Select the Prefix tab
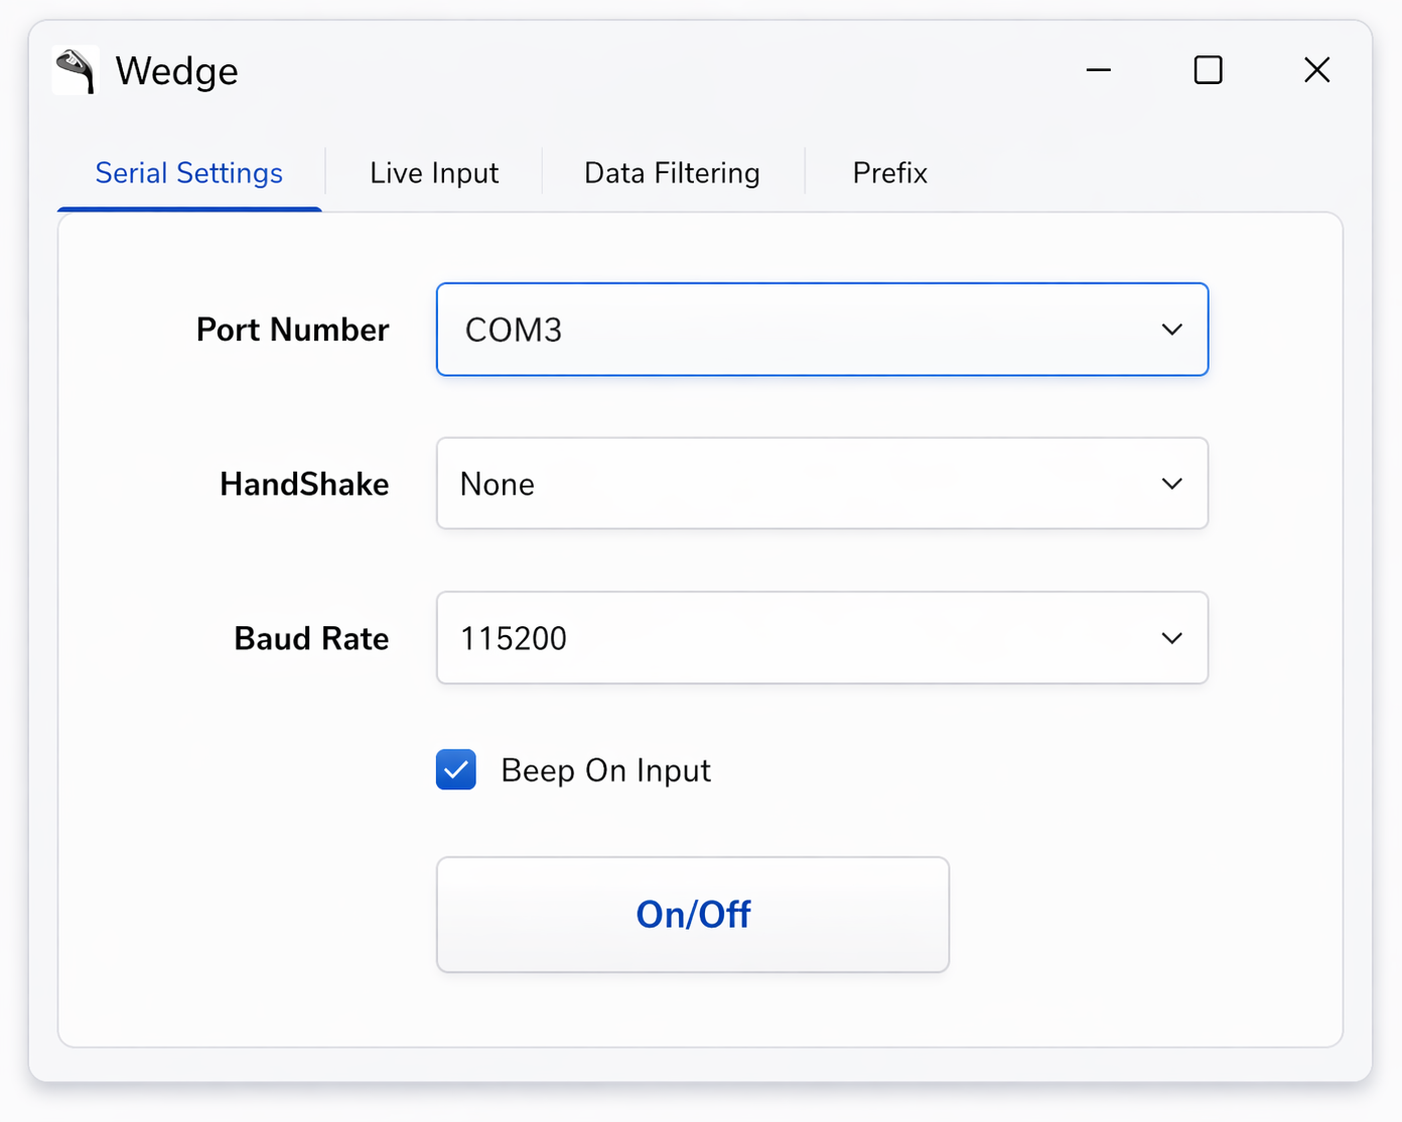 point(889,172)
